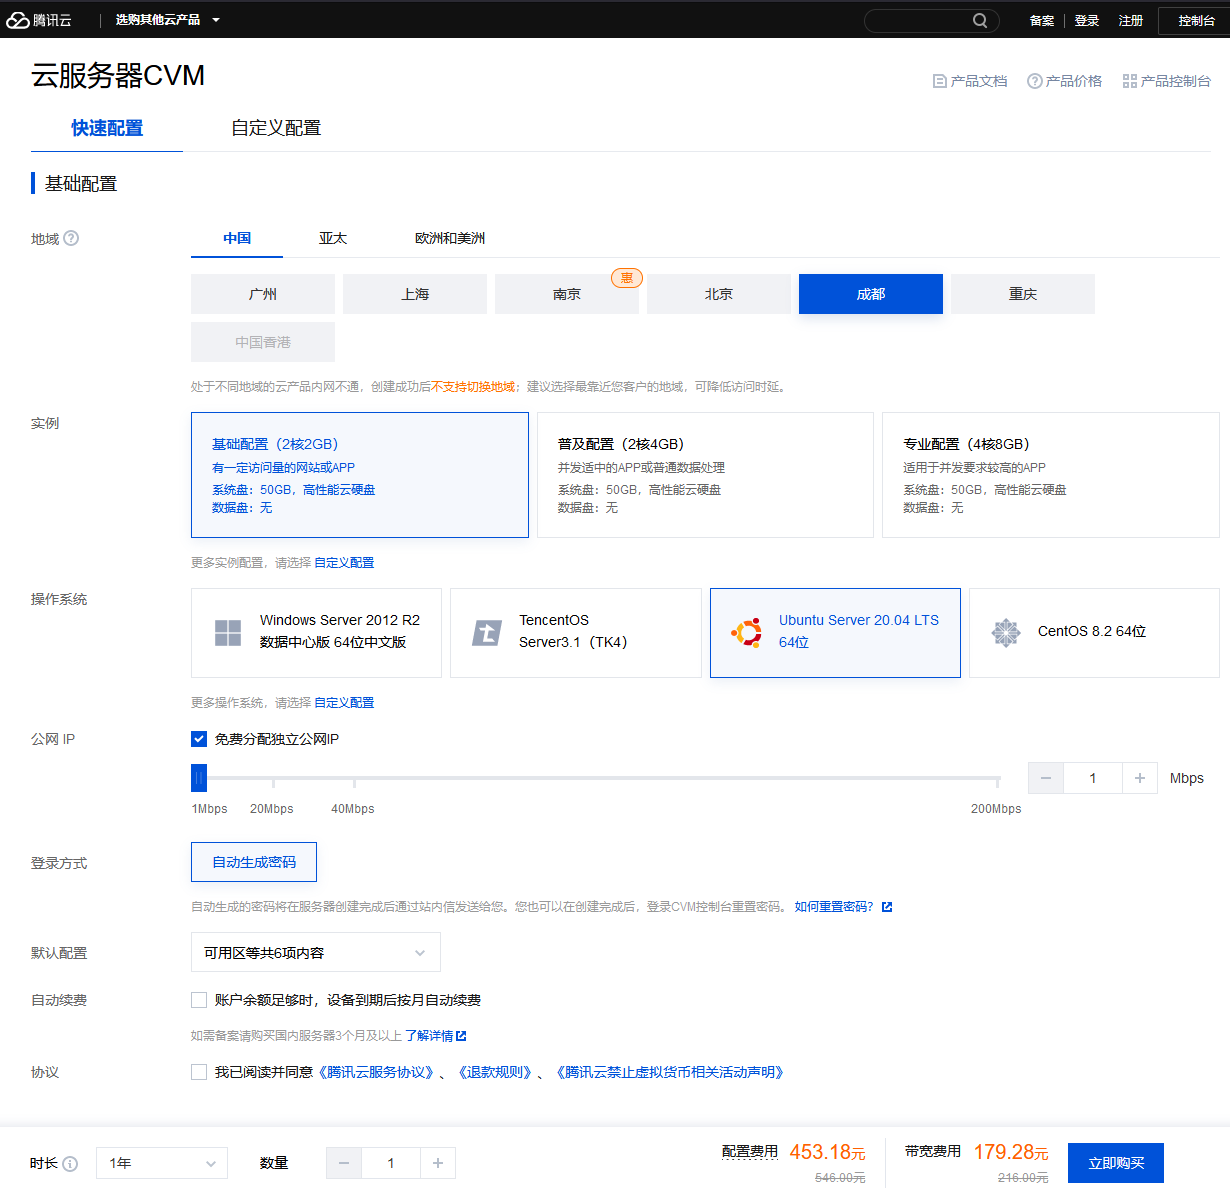Screen dimensions: 1230x1196
Task: Click the 惠 discount badge on 南京
Action: click(x=627, y=278)
